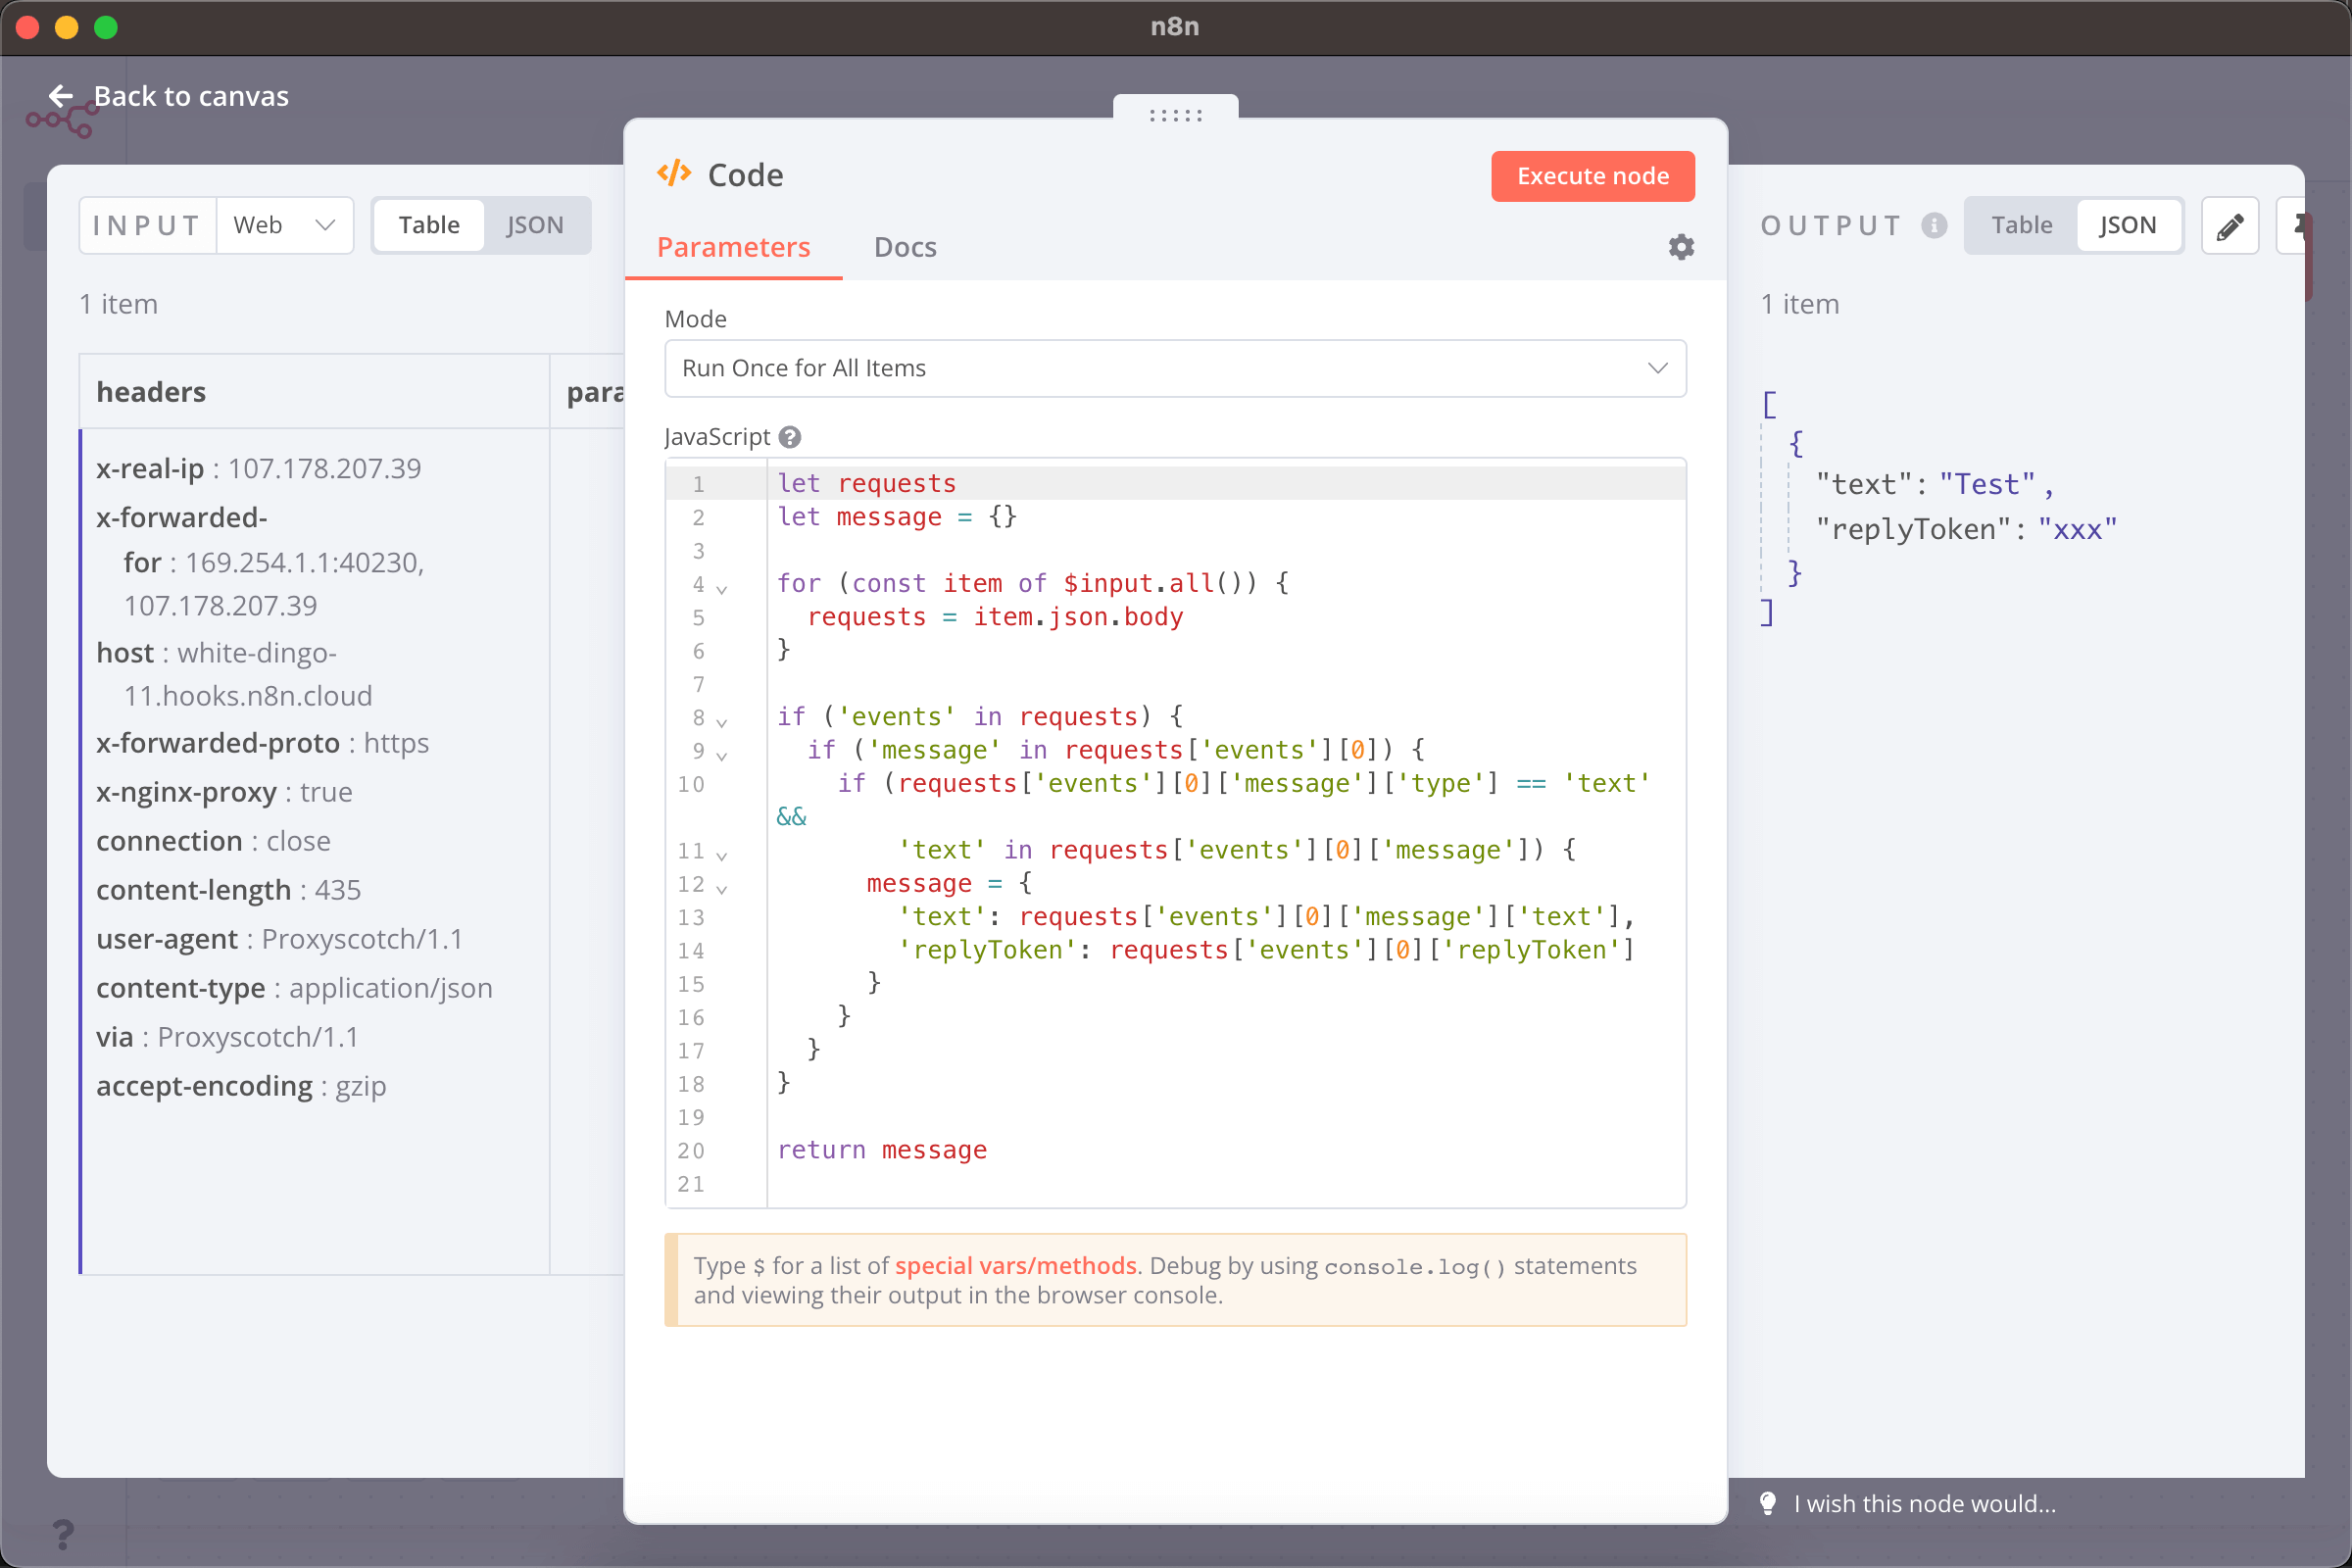Select the Parameters tab

(x=733, y=247)
